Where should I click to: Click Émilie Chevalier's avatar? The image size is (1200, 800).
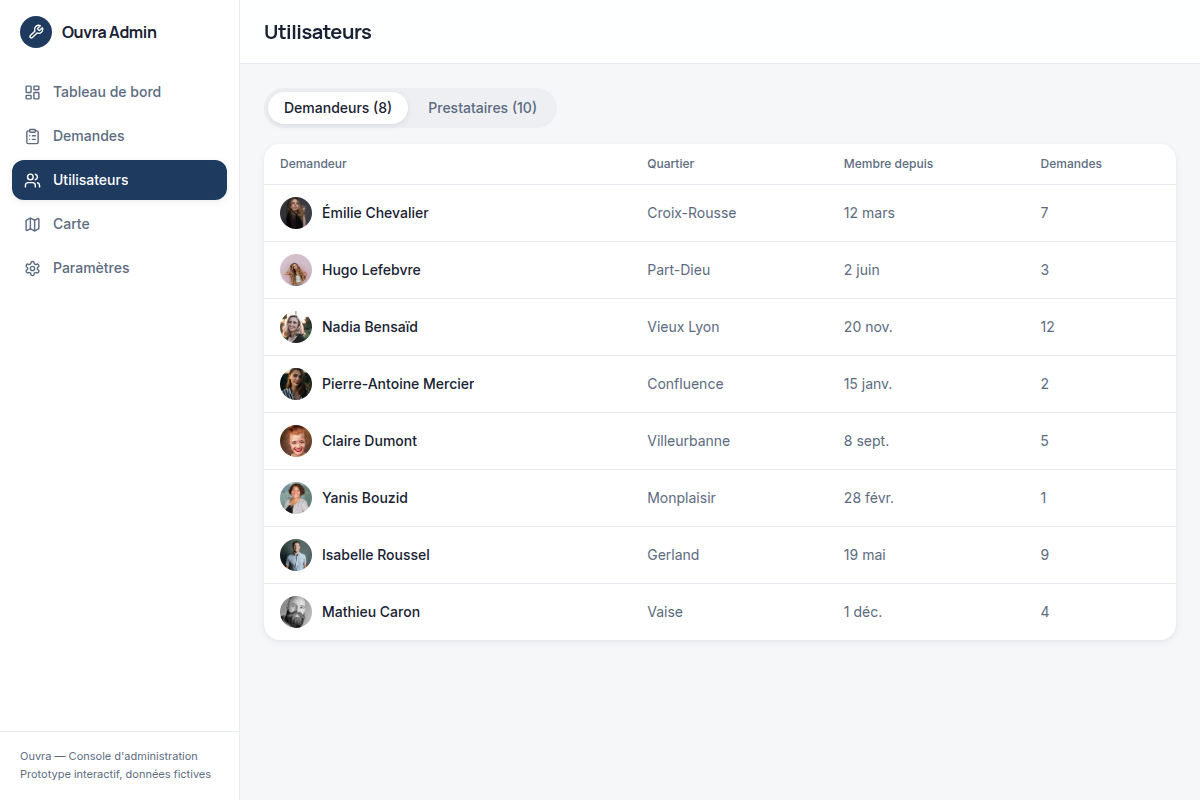pyautogui.click(x=296, y=213)
